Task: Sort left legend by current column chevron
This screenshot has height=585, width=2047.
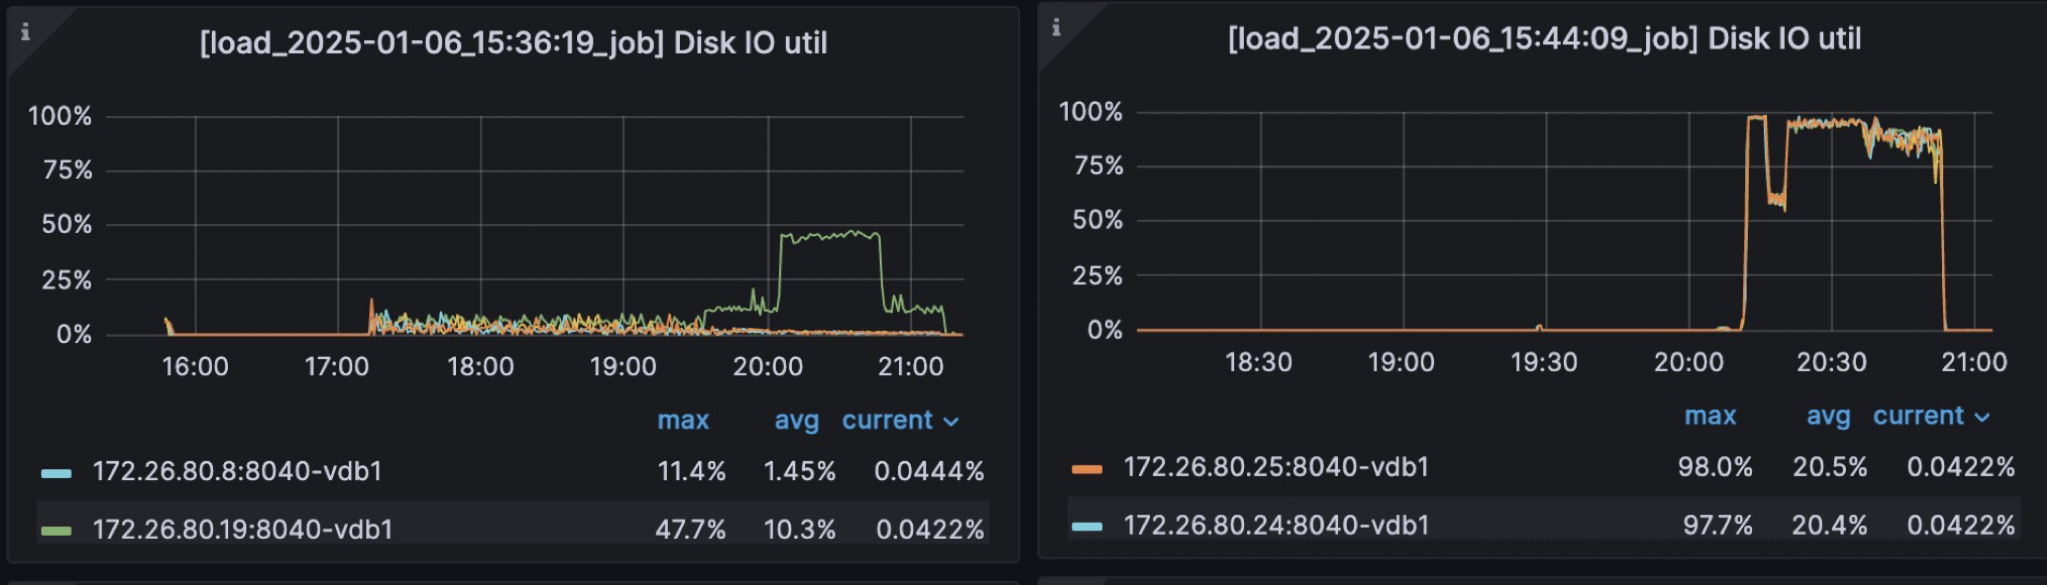Action: tap(951, 422)
